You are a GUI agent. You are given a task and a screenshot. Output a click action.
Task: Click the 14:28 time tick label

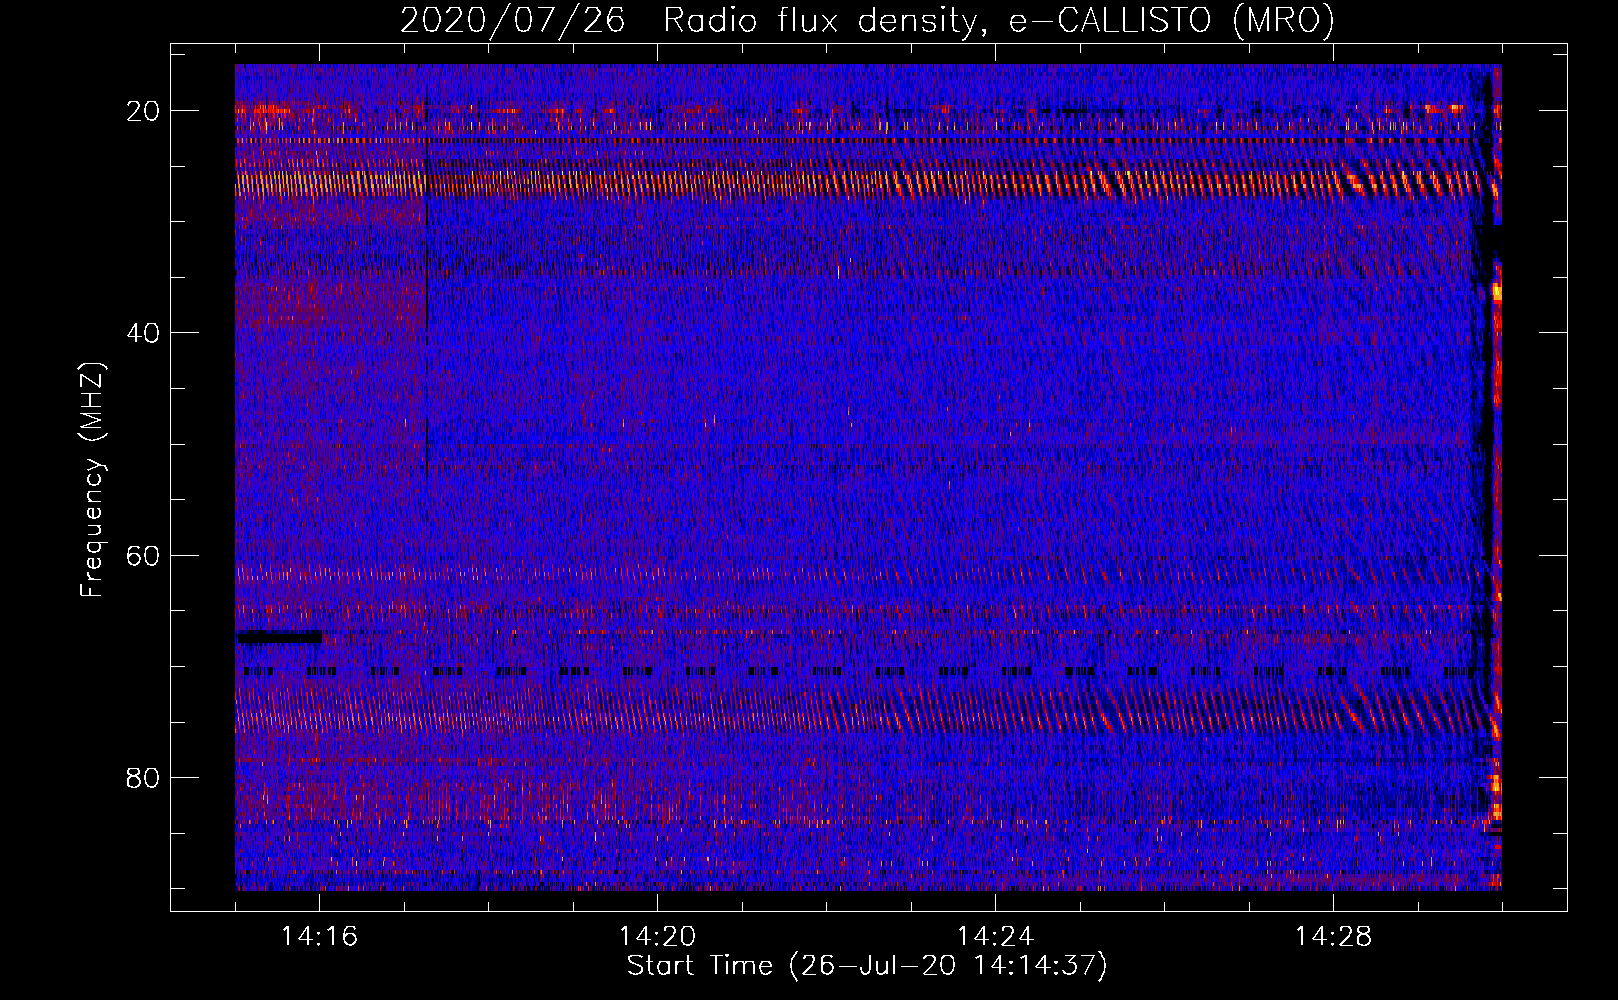pyautogui.click(x=1333, y=937)
